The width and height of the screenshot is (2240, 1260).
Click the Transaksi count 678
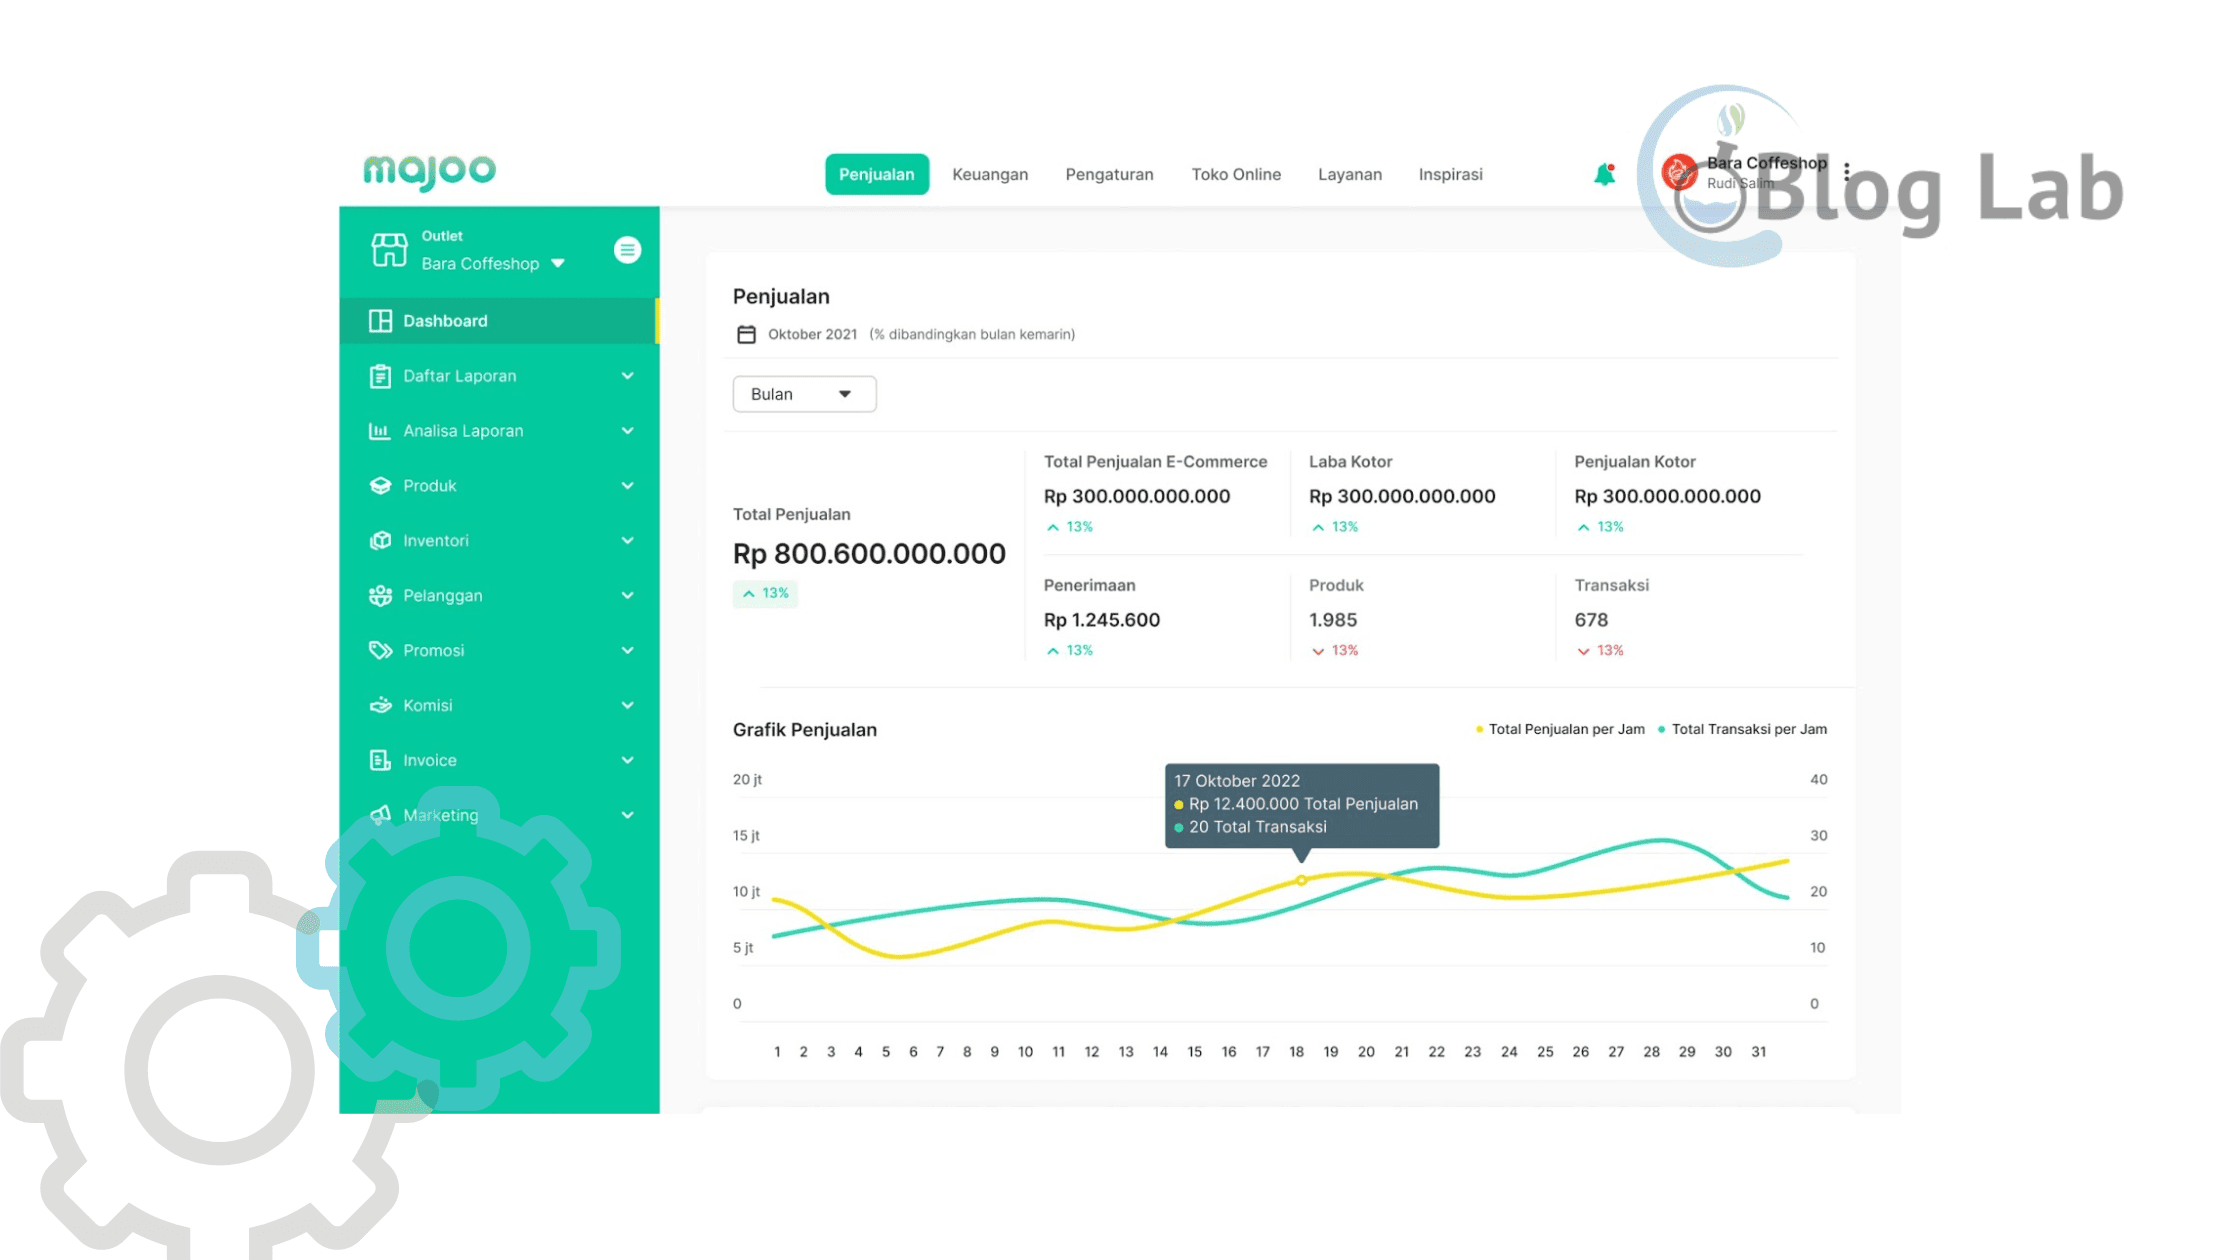click(x=1591, y=620)
